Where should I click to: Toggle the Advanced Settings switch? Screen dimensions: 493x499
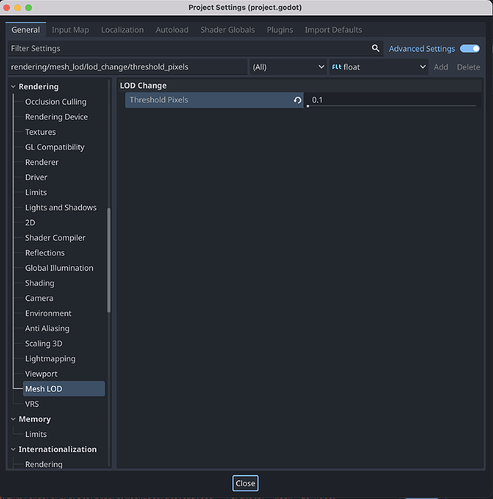click(470, 49)
